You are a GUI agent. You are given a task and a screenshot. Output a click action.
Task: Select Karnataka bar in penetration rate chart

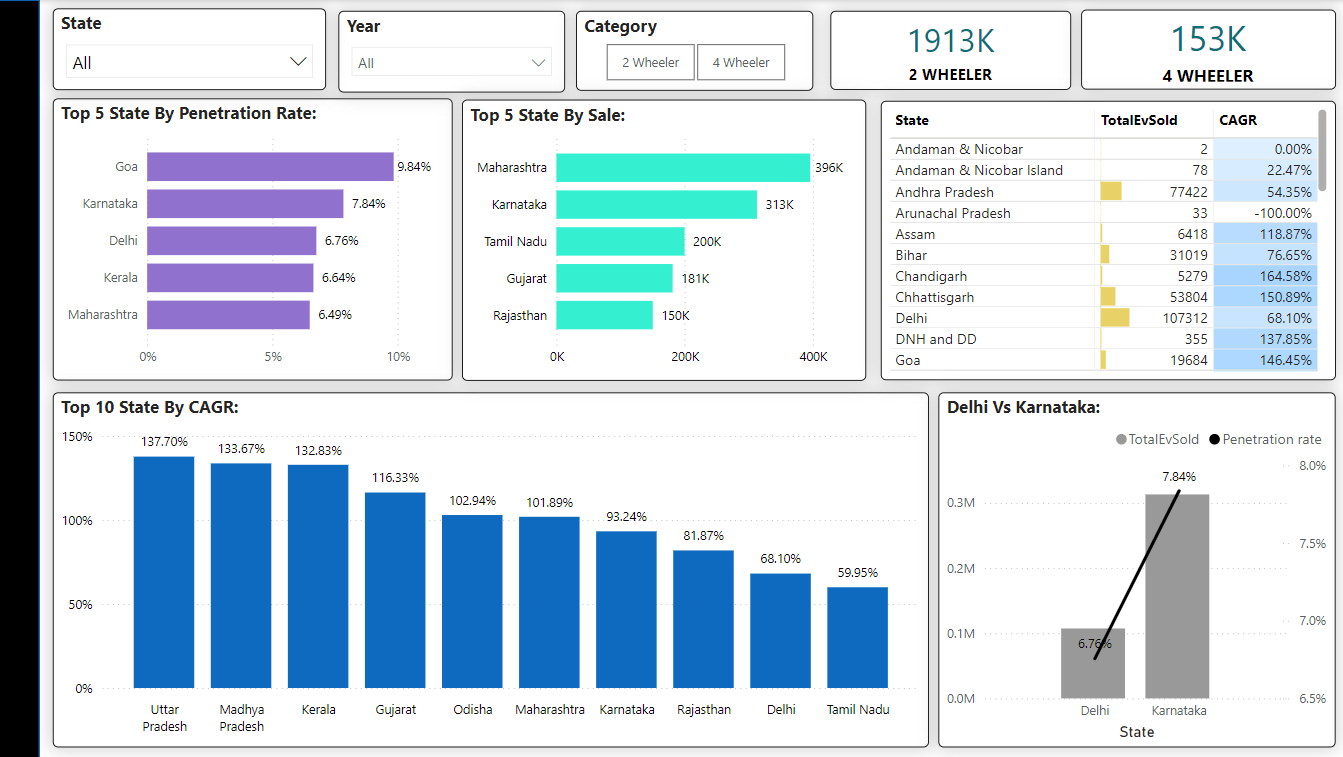[x=245, y=204]
